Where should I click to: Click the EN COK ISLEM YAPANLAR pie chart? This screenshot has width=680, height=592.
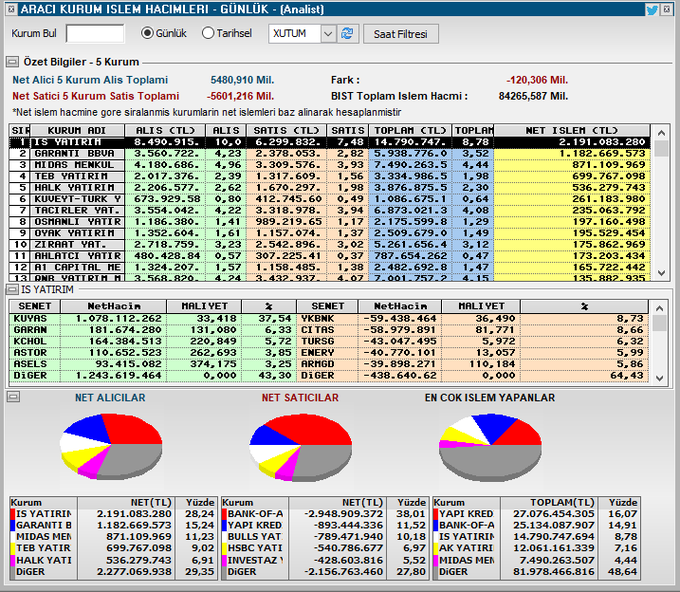[x=490, y=447]
